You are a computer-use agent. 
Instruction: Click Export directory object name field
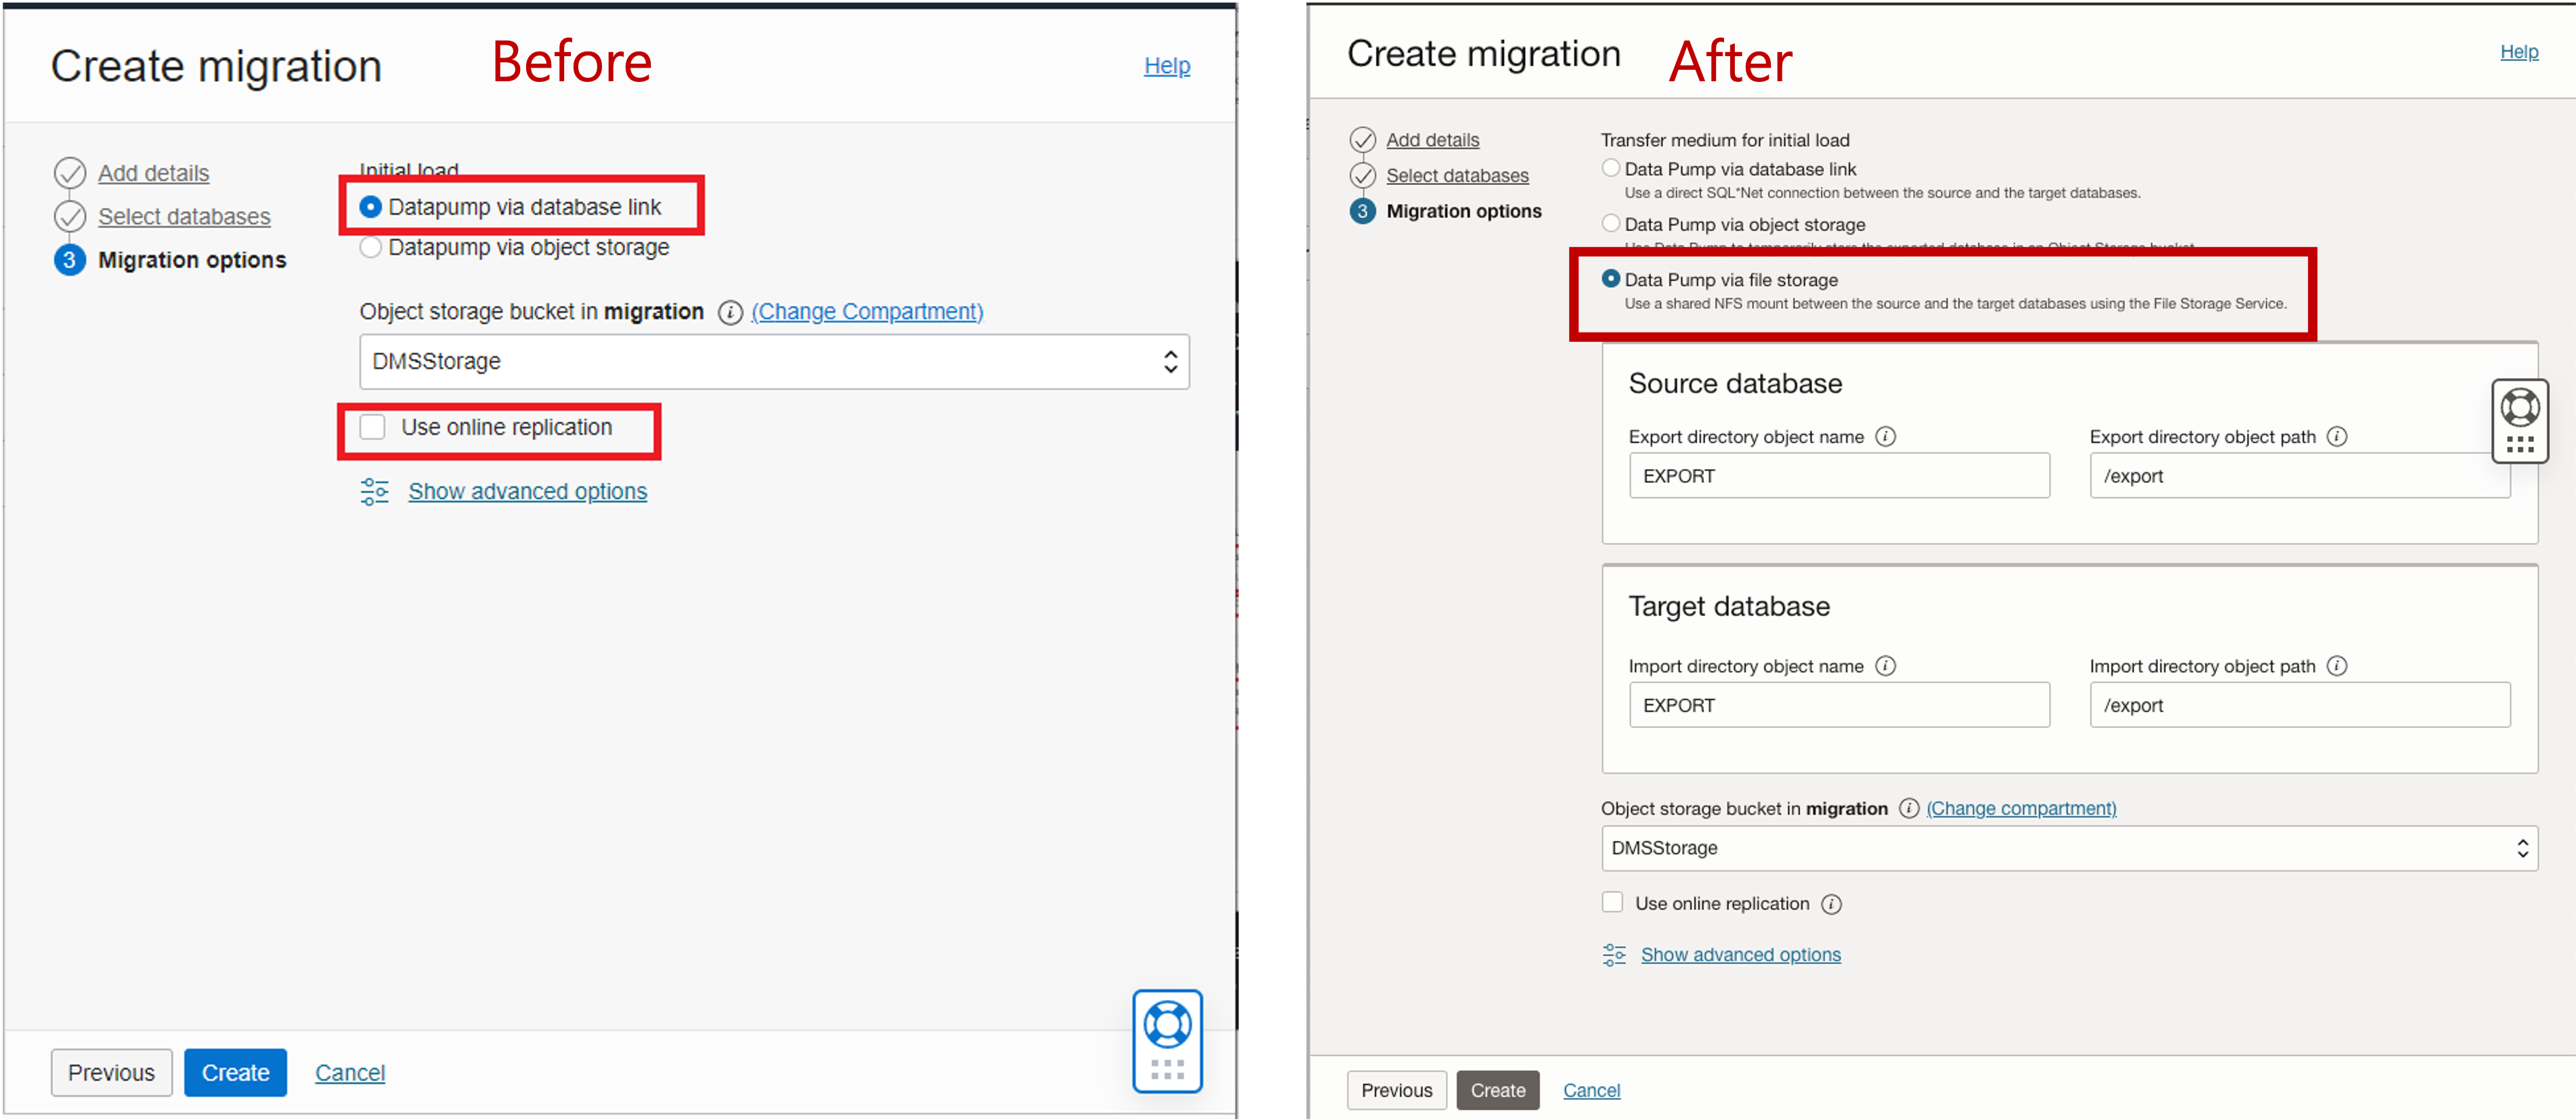1839,476
